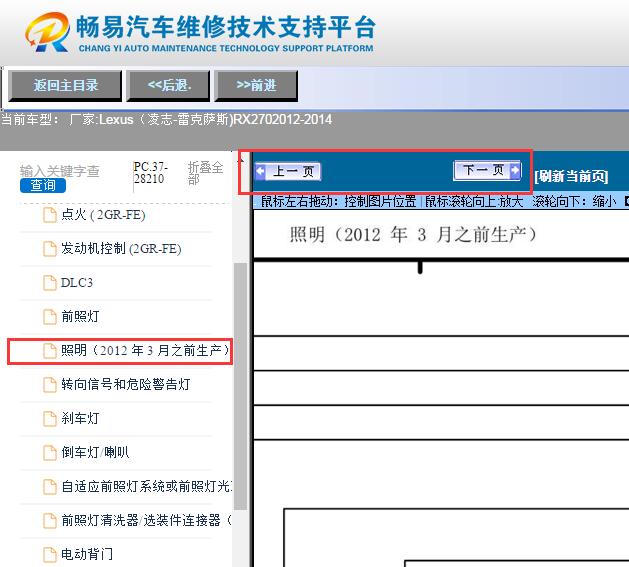629x567 pixels.
Task: Click document icon beside 电动背门
Action: pos(50,554)
